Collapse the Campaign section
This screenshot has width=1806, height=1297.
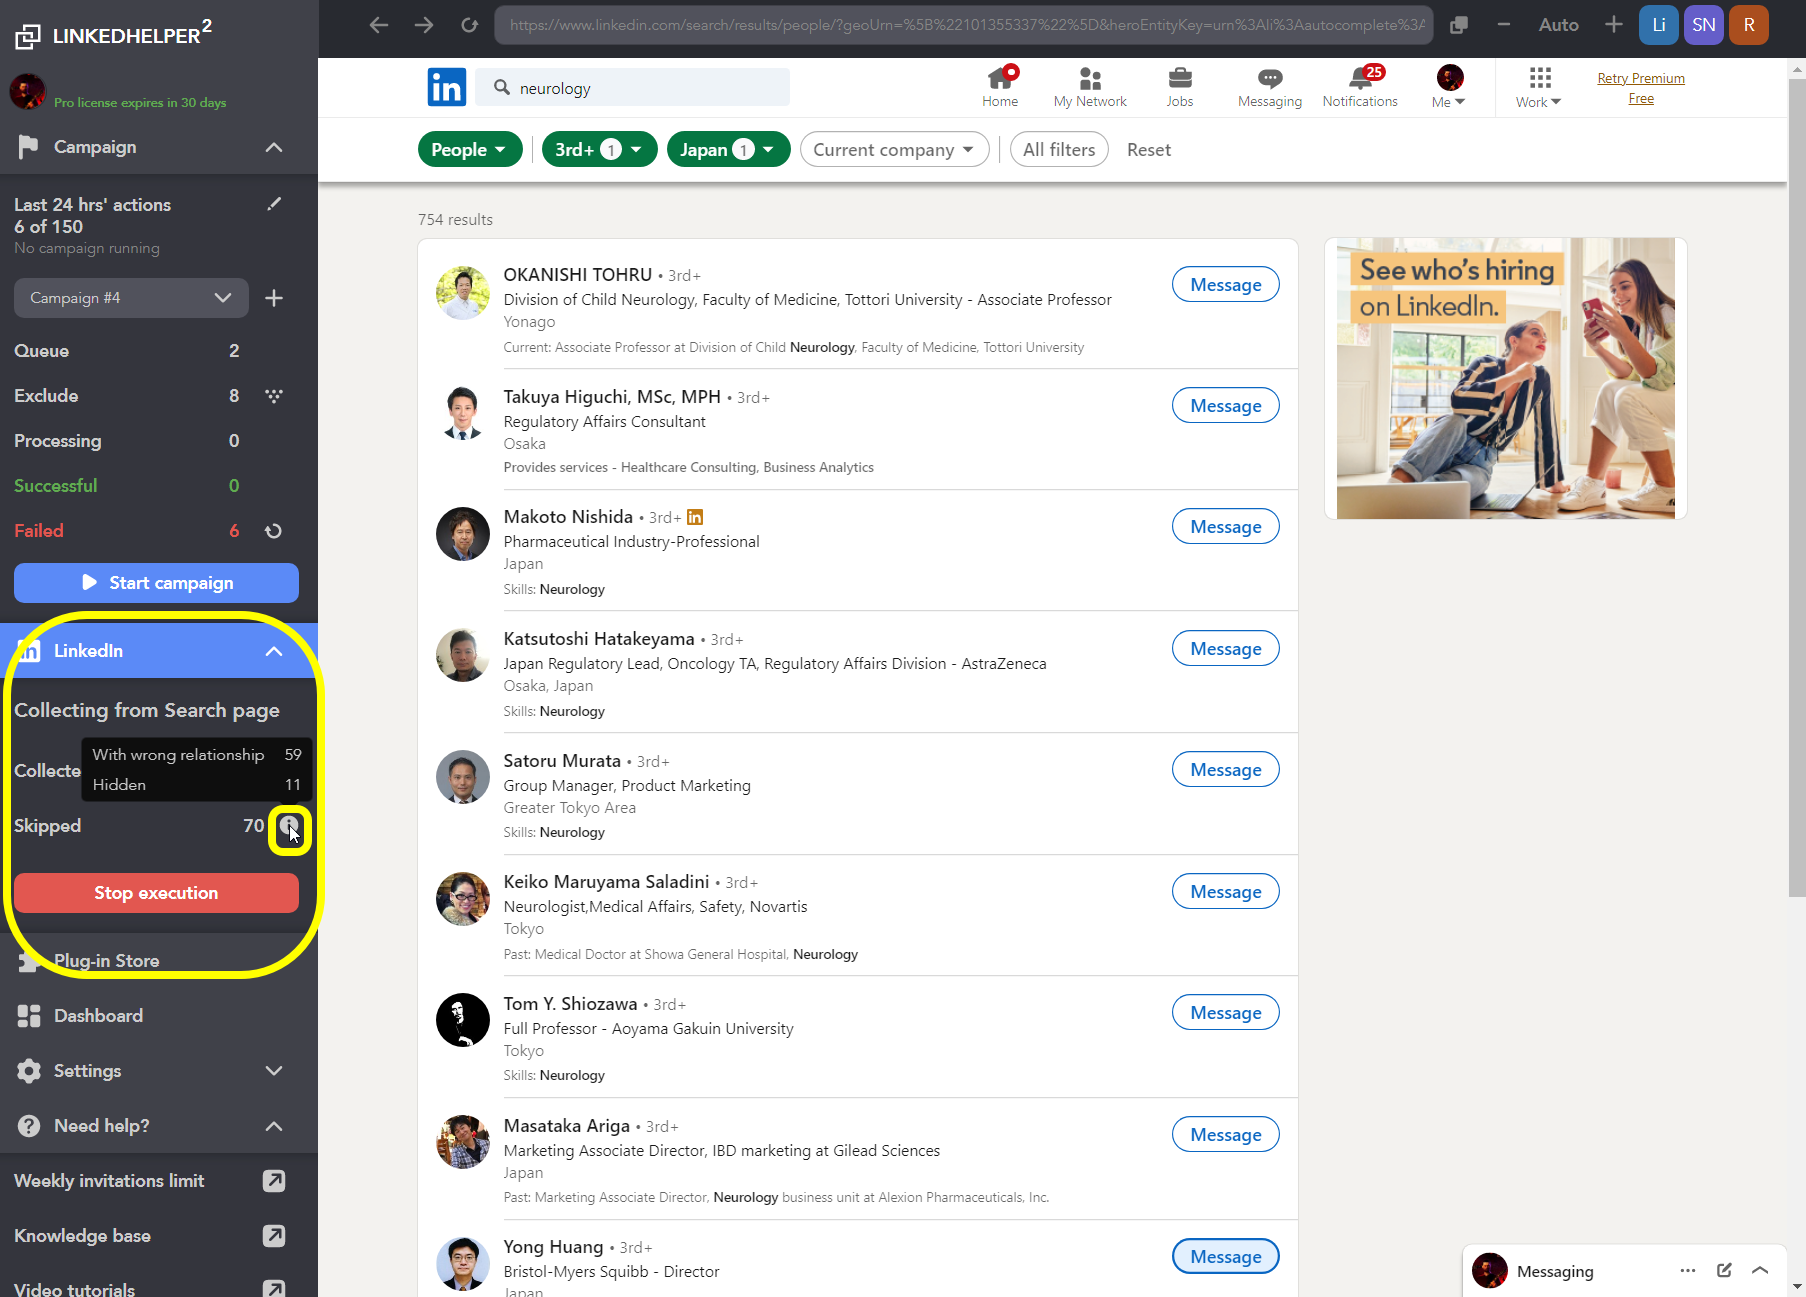273,147
